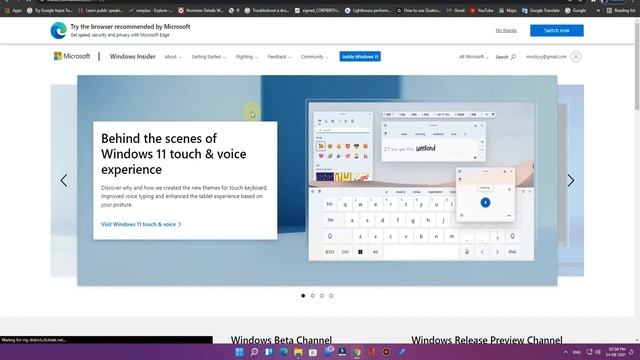Open the Windows Insider home link

click(133, 57)
